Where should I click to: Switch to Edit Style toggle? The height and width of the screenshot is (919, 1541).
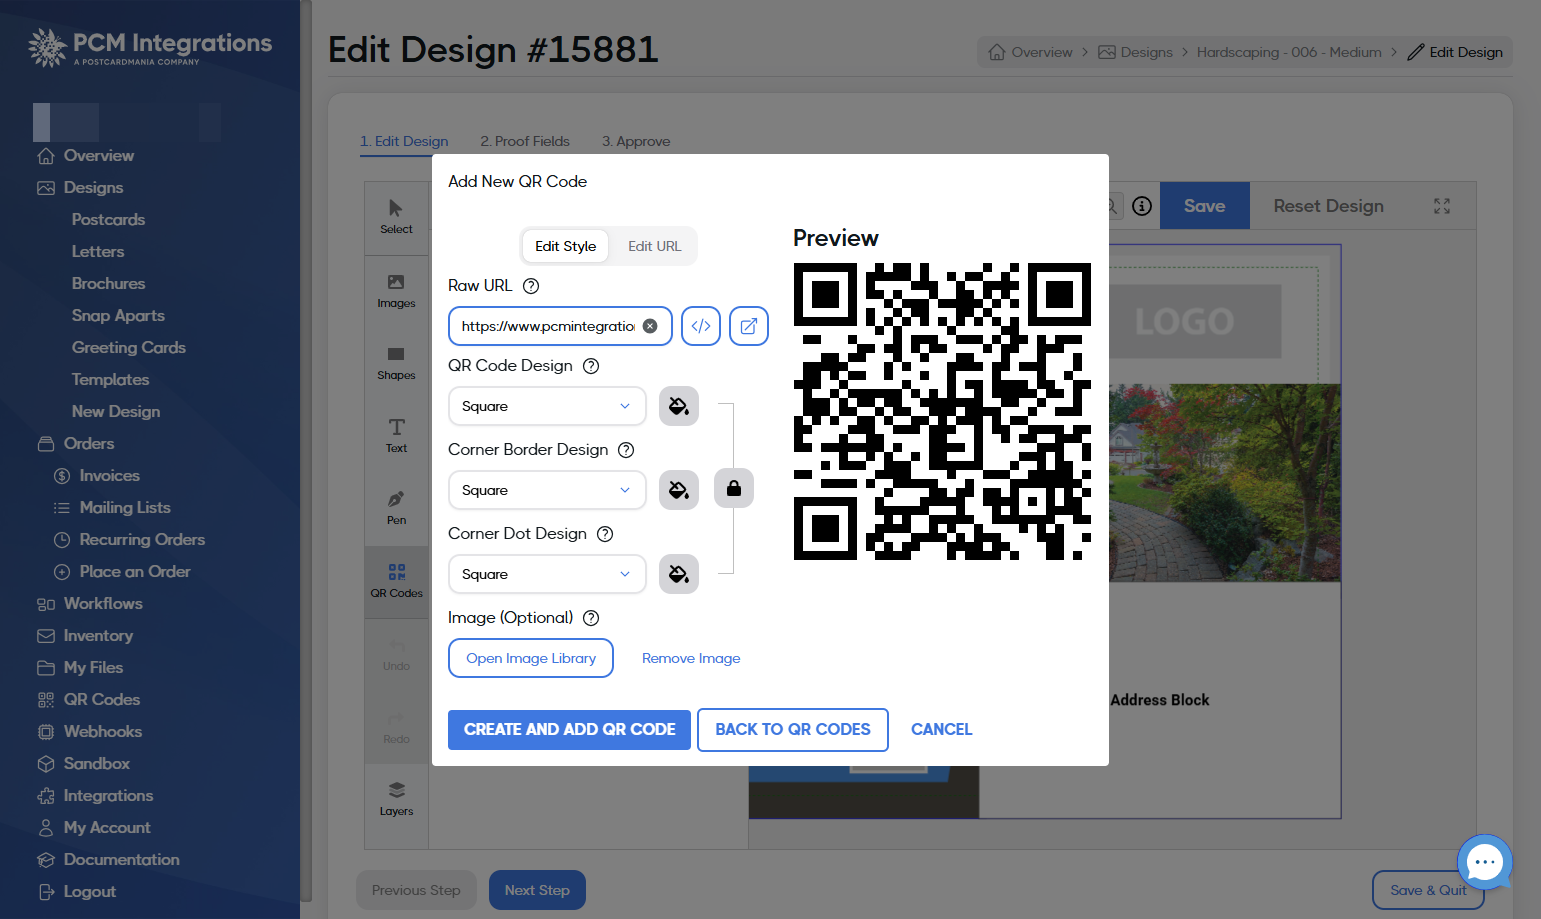coord(565,246)
